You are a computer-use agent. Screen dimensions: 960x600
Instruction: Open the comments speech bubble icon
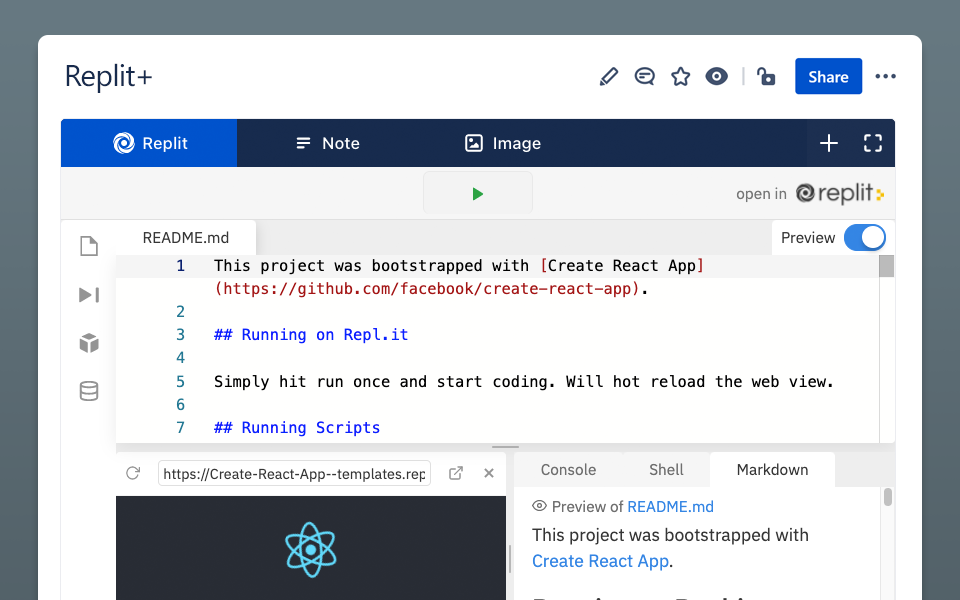coord(645,77)
